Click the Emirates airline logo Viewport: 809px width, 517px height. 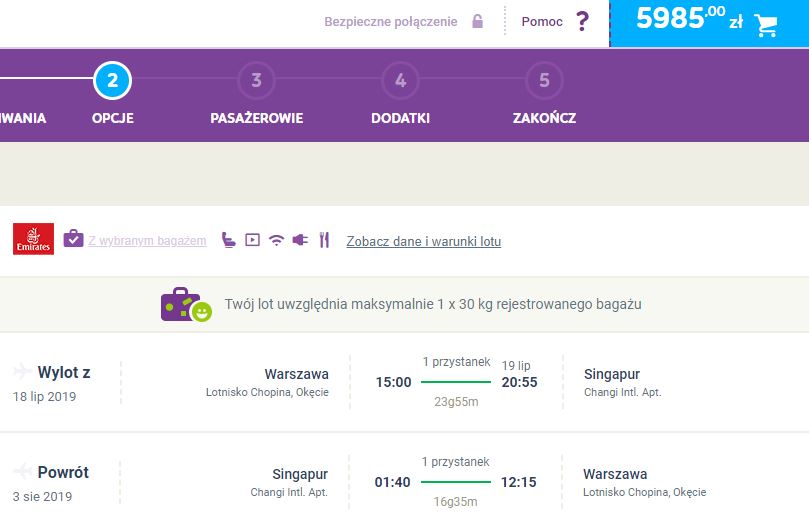34,239
